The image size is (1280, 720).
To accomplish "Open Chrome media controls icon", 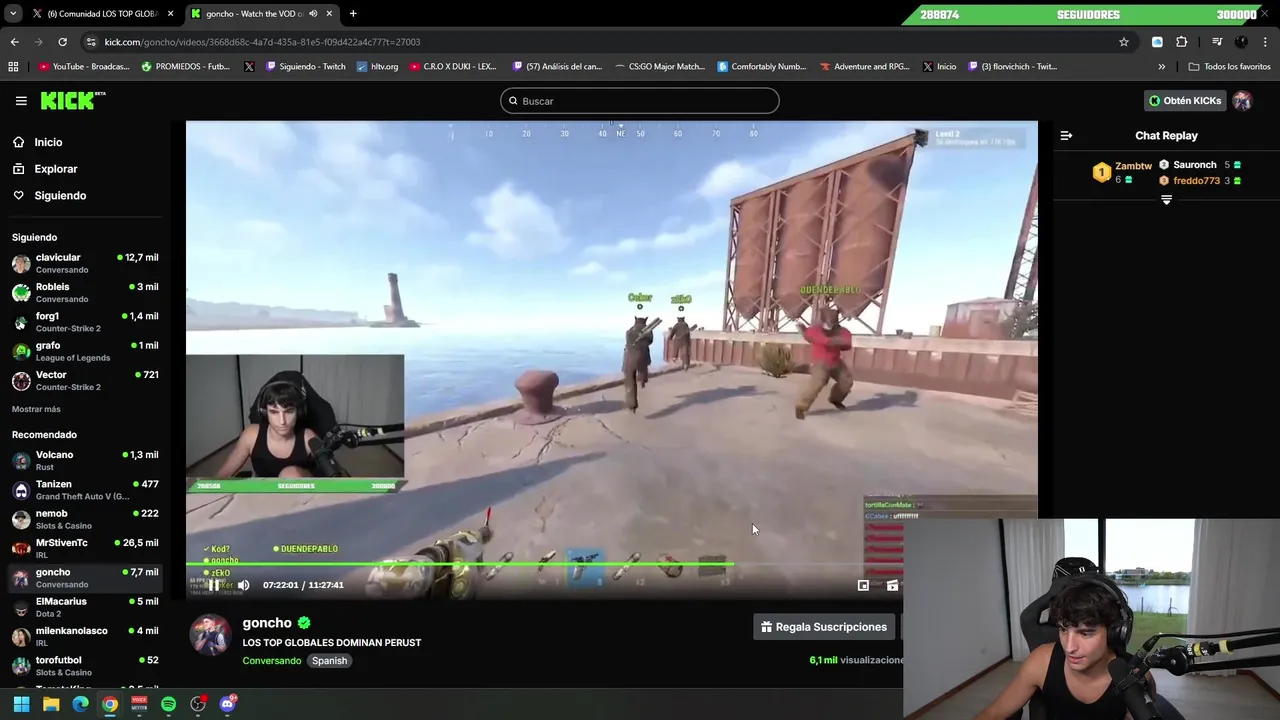I will 1217,42.
